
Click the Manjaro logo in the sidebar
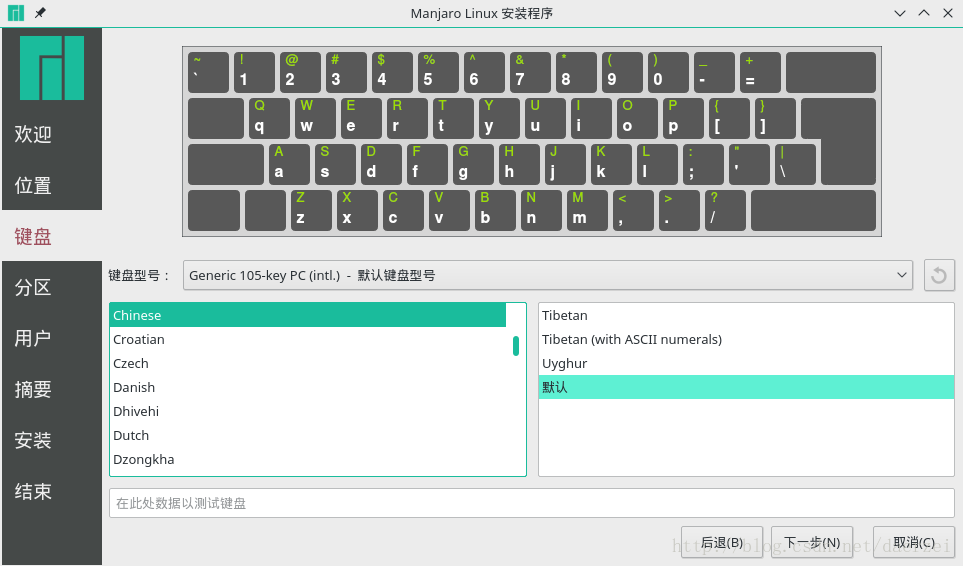pyautogui.click(x=52, y=68)
